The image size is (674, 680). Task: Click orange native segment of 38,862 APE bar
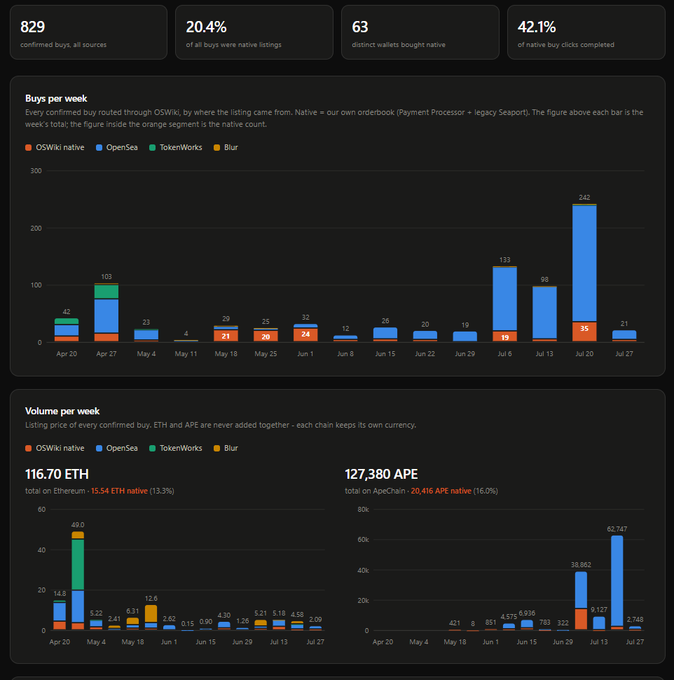(x=581, y=619)
